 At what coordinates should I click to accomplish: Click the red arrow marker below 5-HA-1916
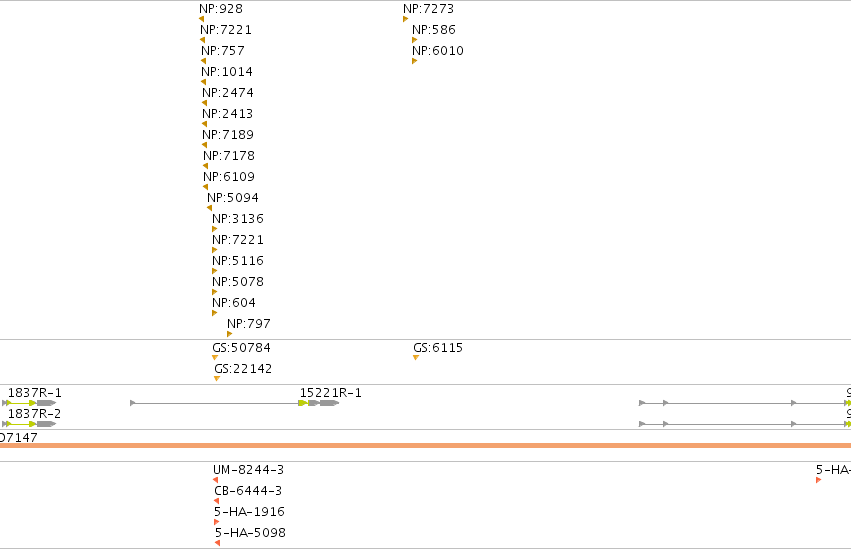(x=217, y=522)
